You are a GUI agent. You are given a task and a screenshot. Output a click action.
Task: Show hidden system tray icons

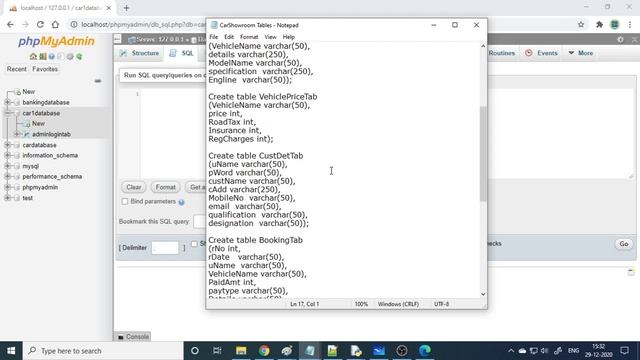[x=511, y=351]
